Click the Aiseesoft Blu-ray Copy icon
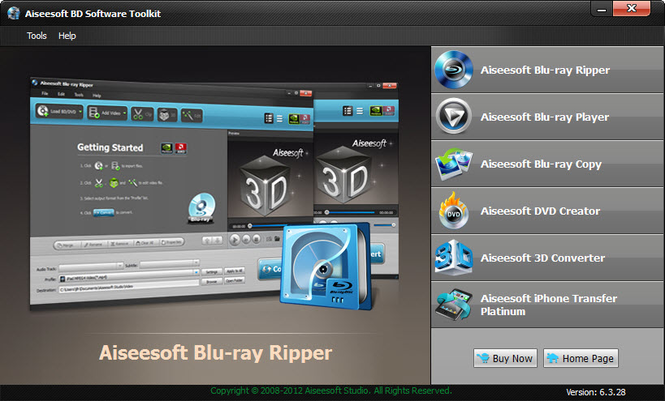 click(453, 164)
